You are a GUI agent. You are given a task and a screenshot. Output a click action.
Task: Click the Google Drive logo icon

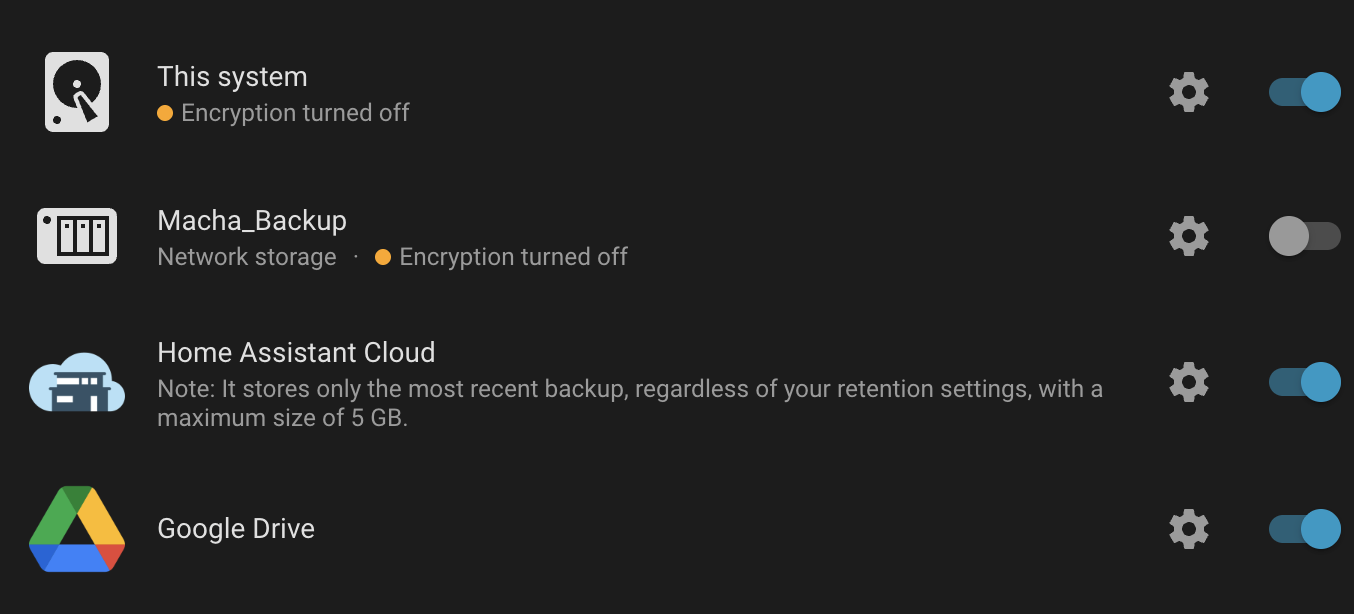pyautogui.click(x=77, y=529)
